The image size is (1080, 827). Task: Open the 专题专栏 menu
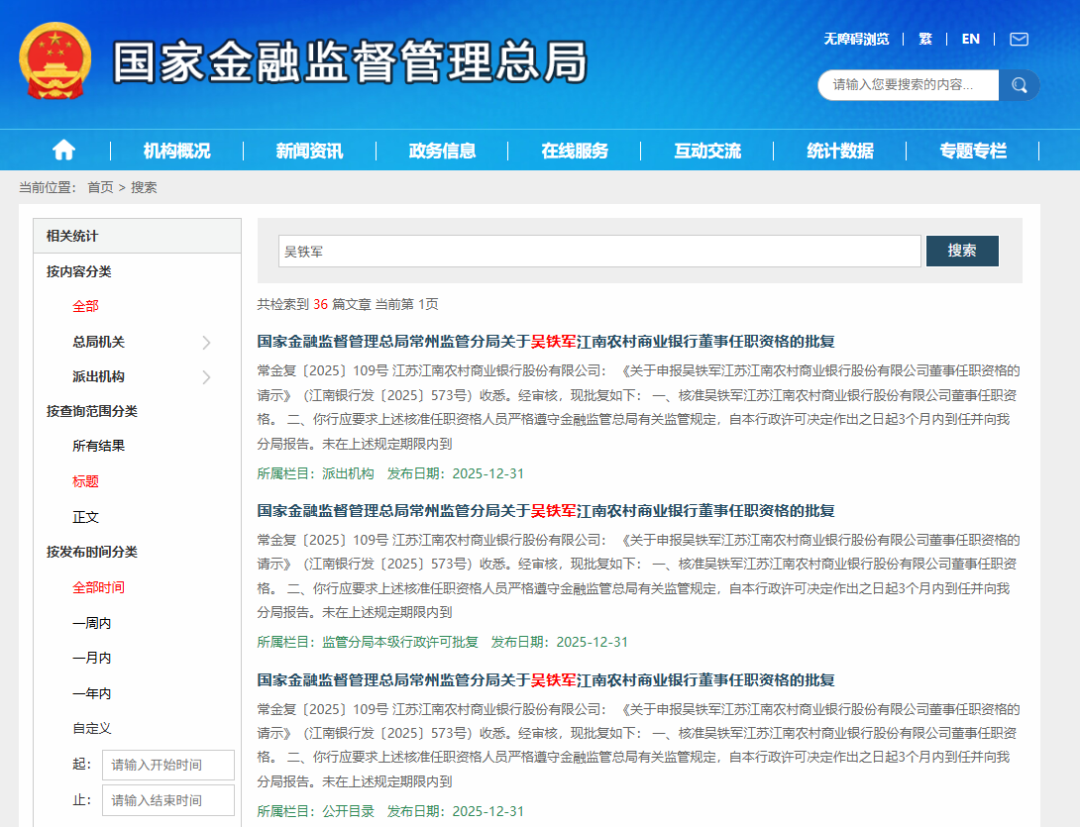(x=973, y=151)
